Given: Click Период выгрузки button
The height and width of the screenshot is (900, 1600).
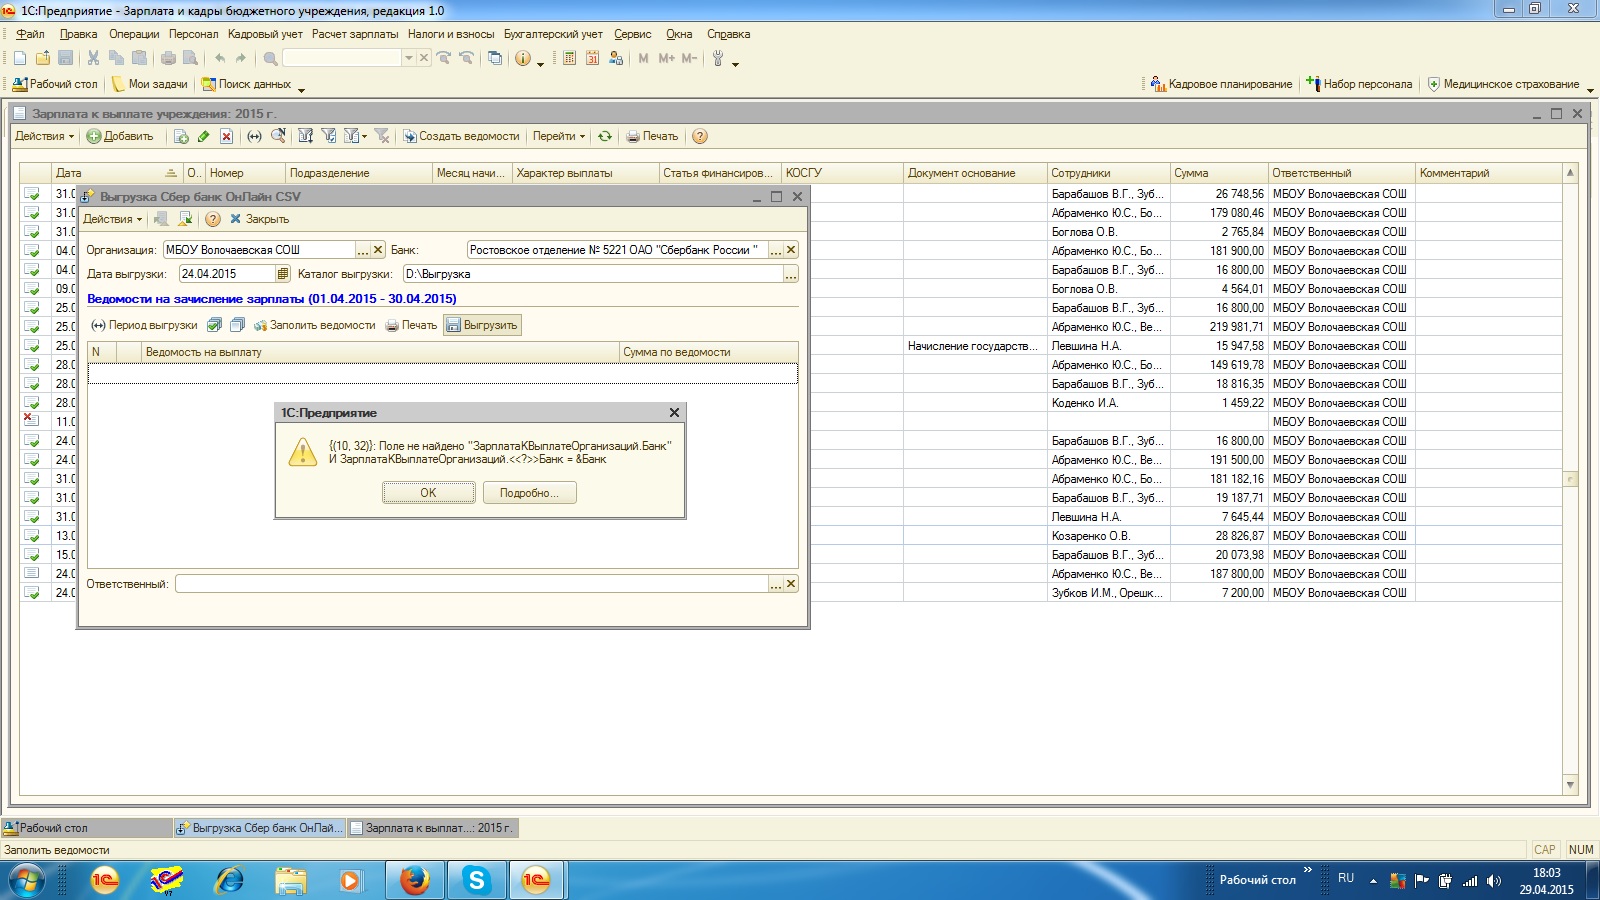Looking at the screenshot, I should coord(144,325).
